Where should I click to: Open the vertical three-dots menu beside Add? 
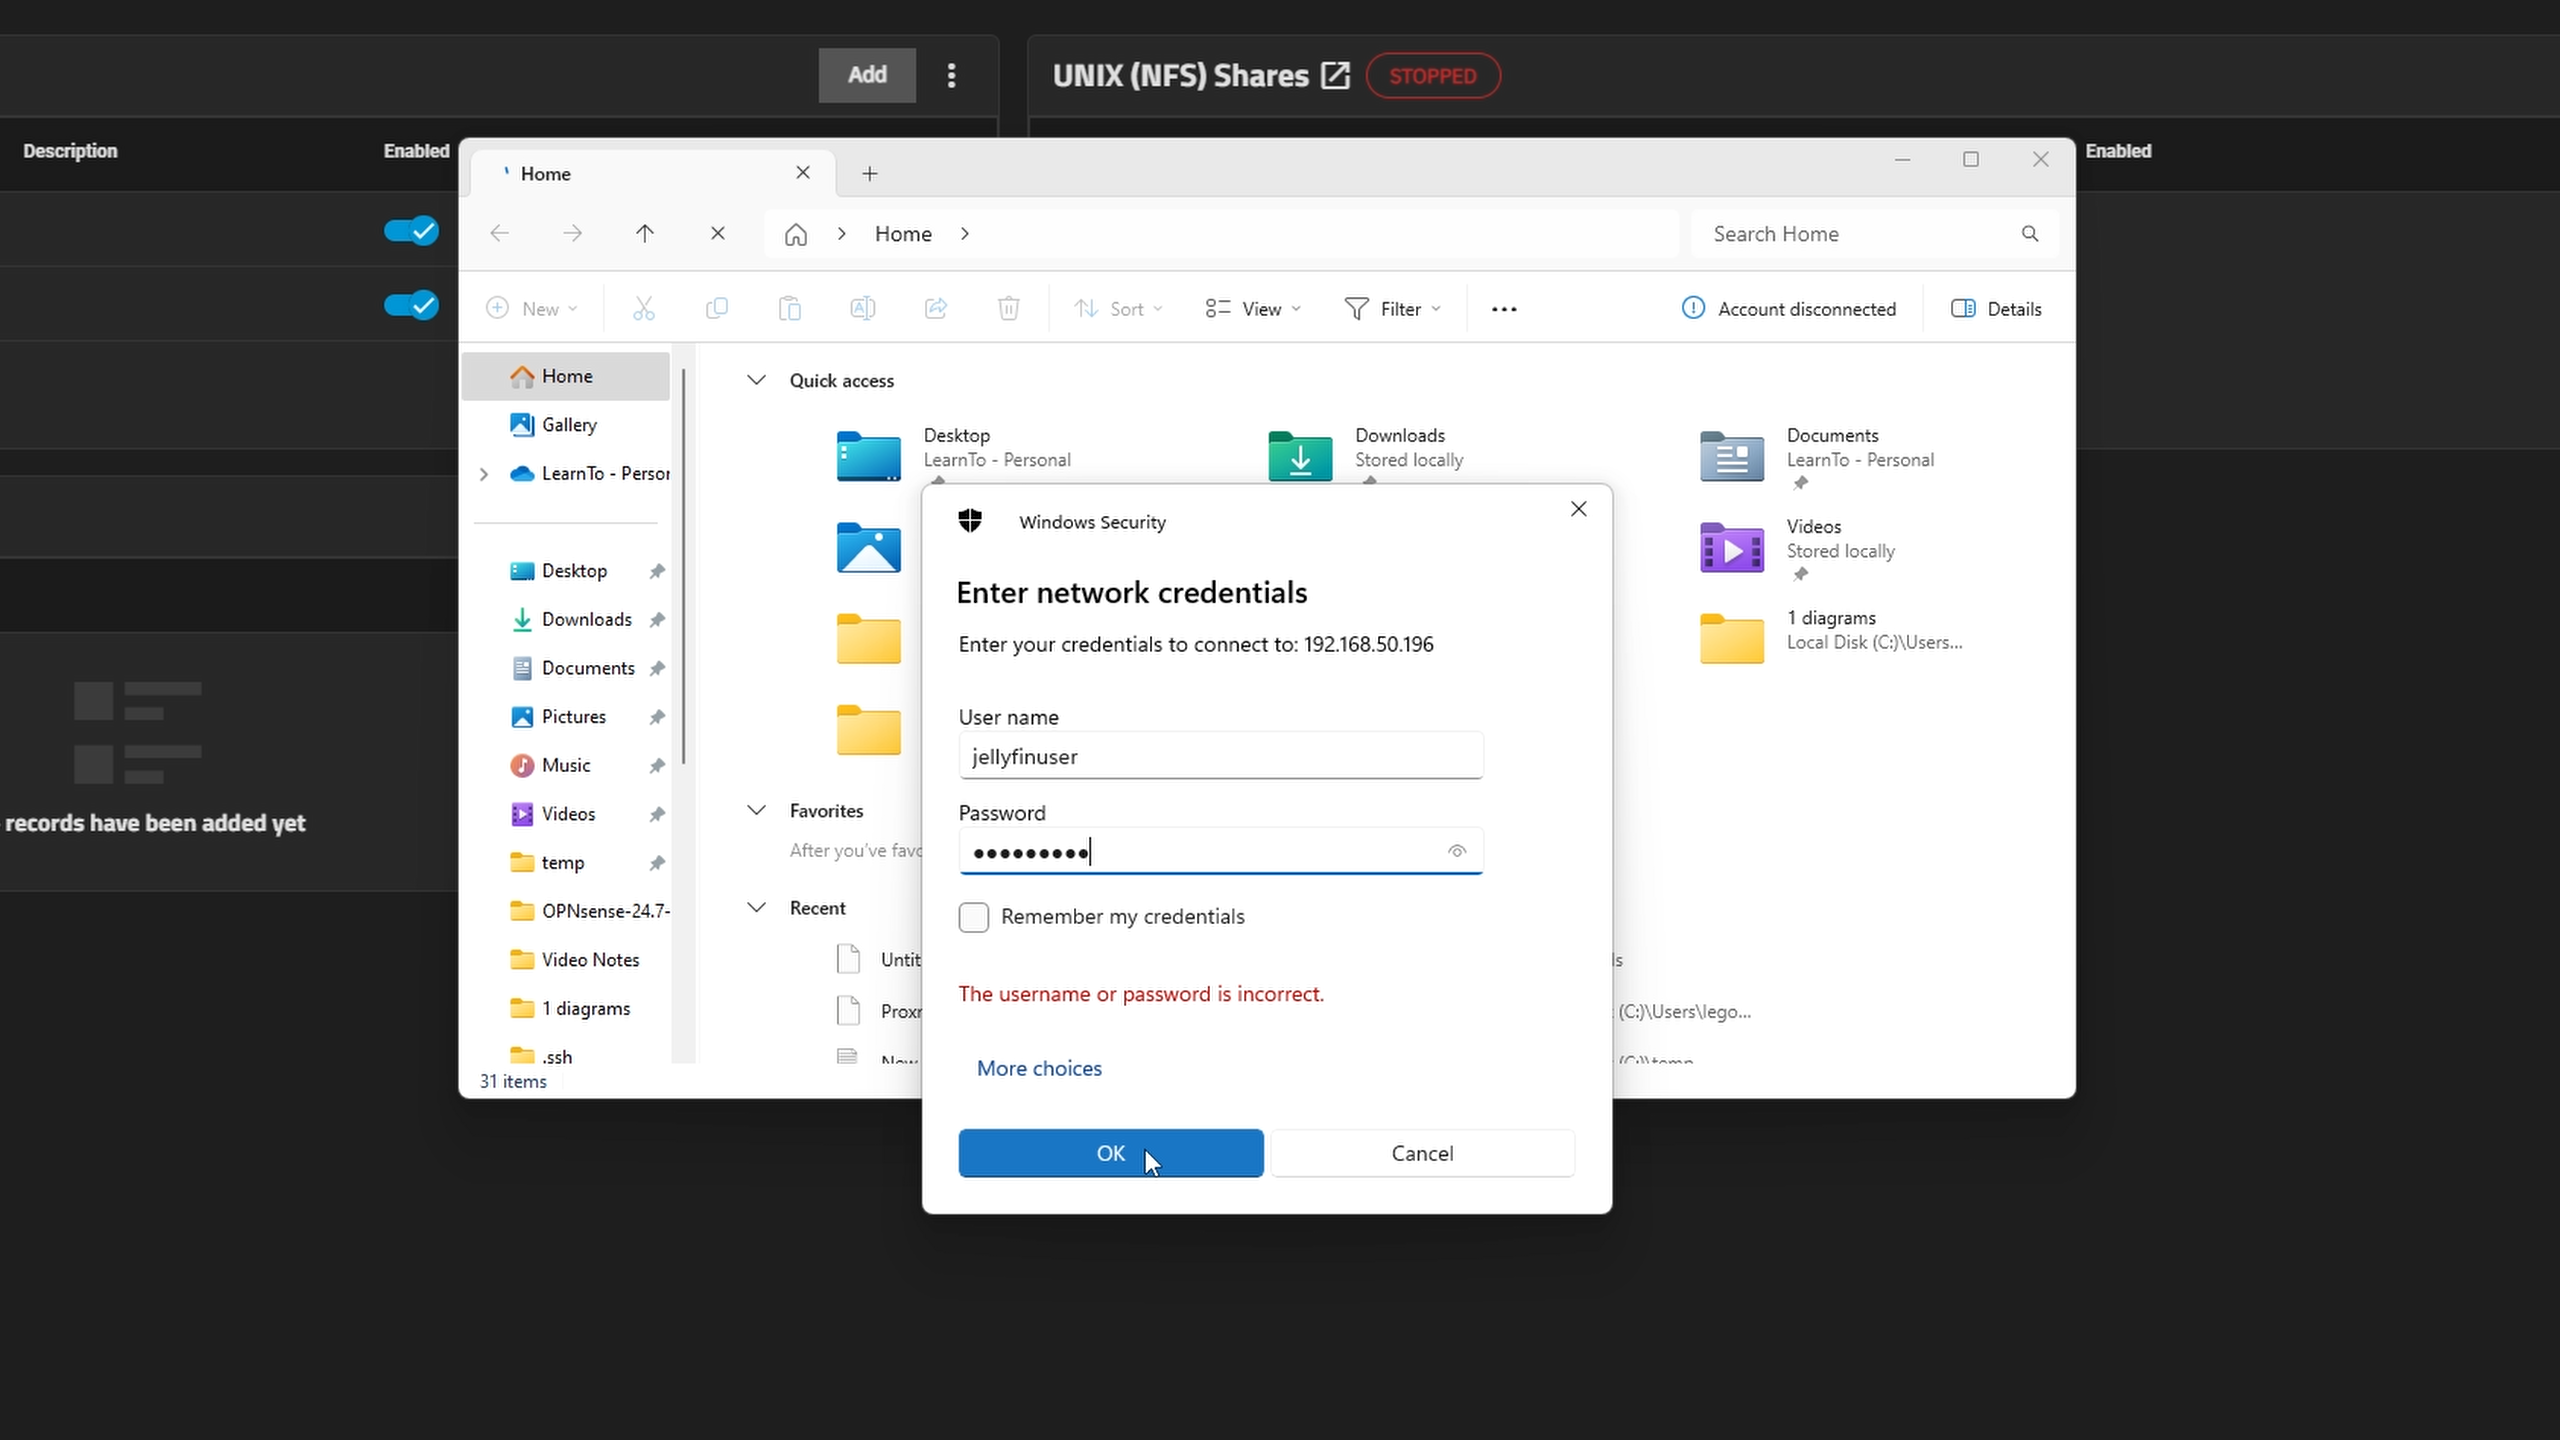click(x=951, y=75)
